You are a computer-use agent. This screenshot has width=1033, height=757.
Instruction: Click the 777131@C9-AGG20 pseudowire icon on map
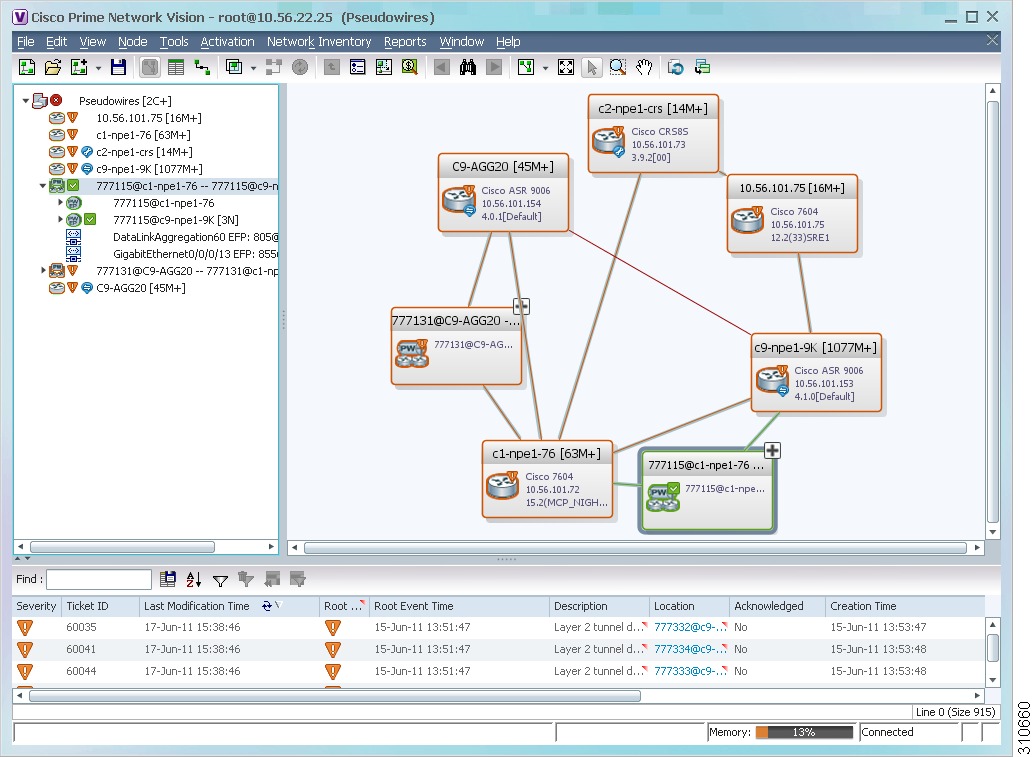pos(412,354)
